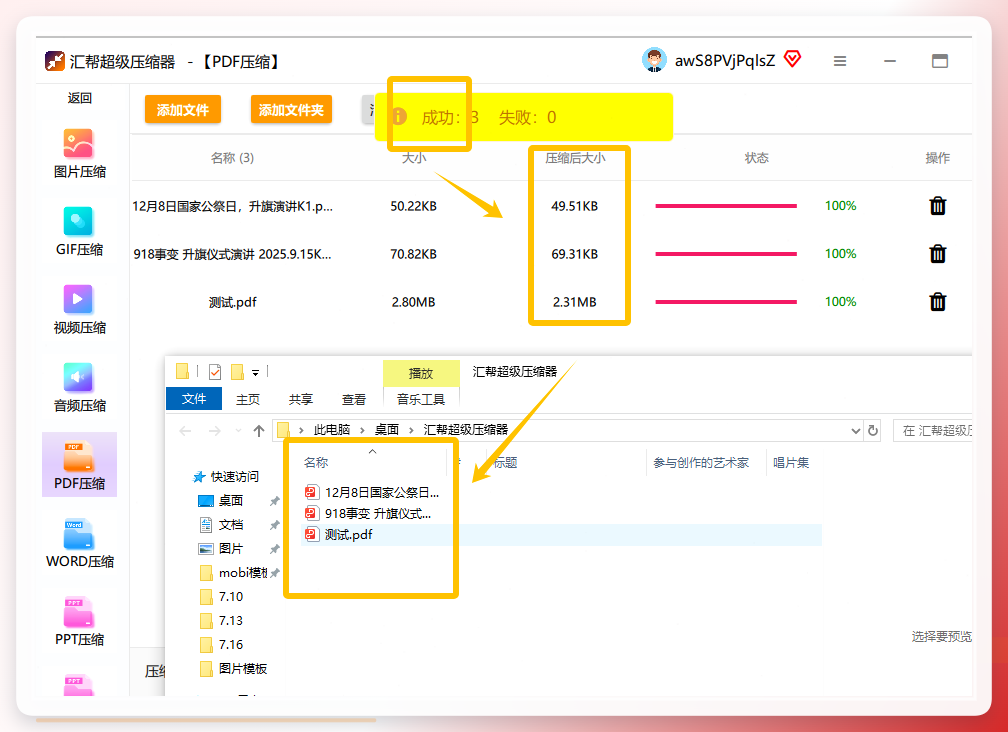Image resolution: width=1008 pixels, height=732 pixels.
Task: Select 快速访问 in navigation pane
Action: 226,476
